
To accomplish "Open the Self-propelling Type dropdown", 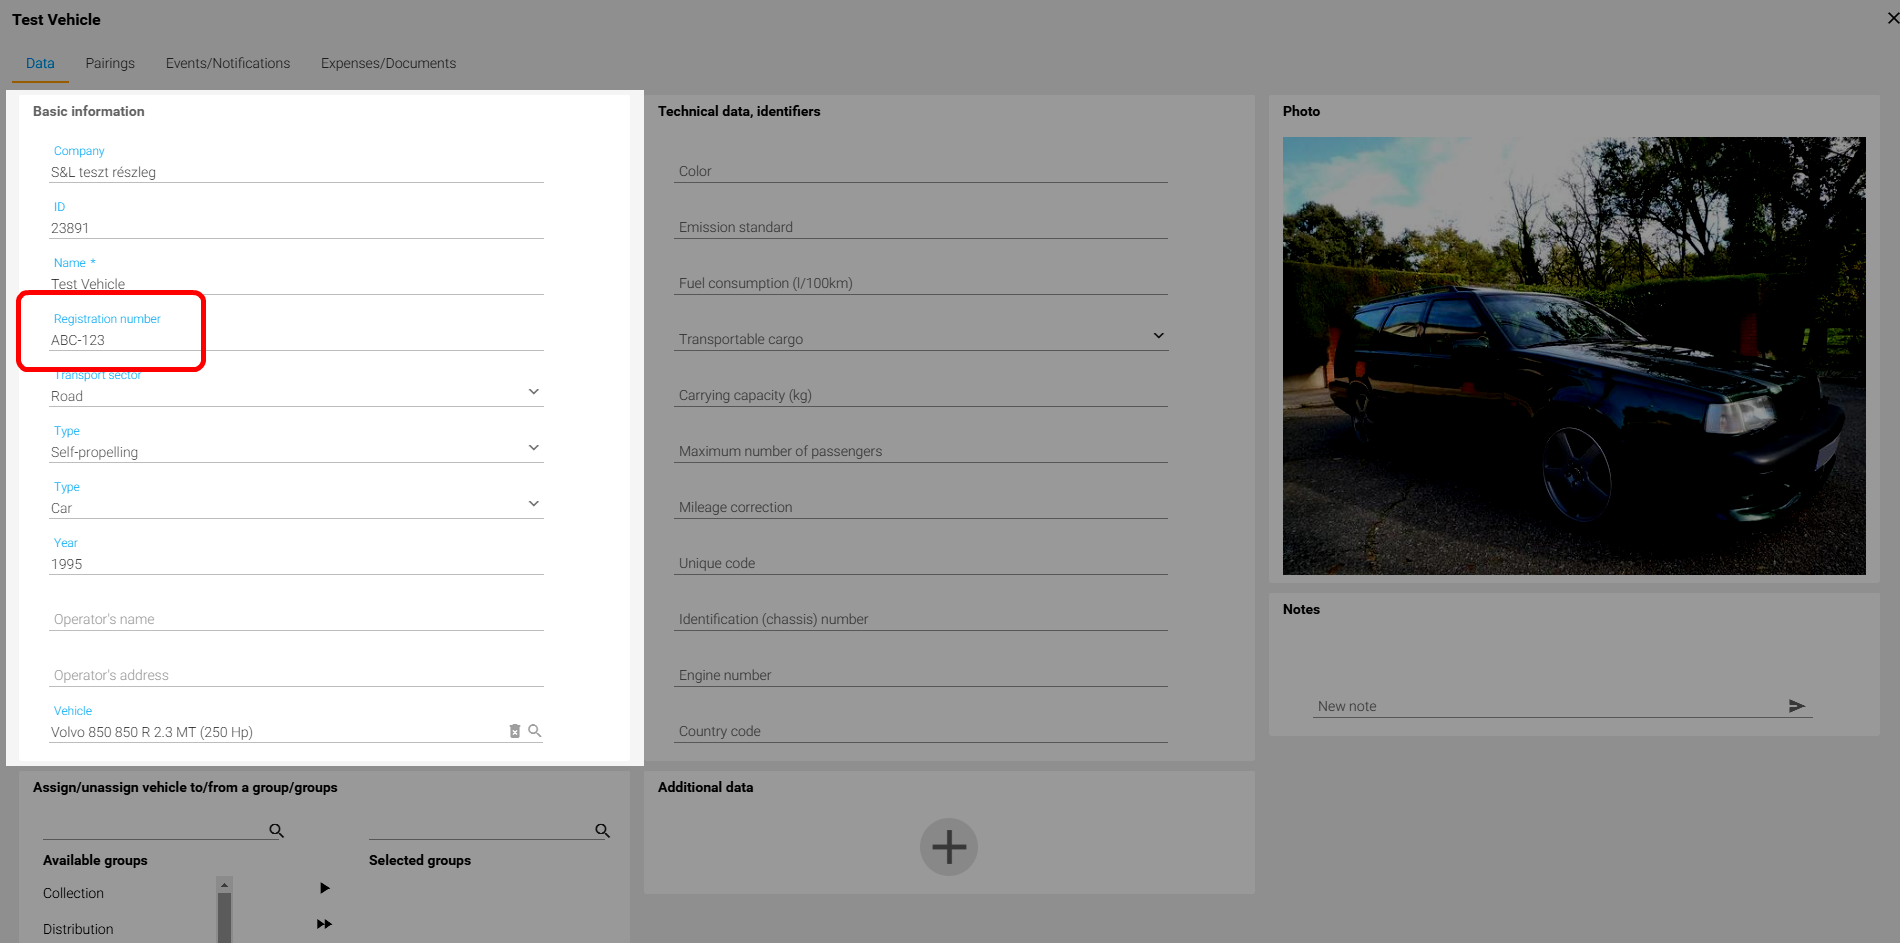I will point(533,448).
